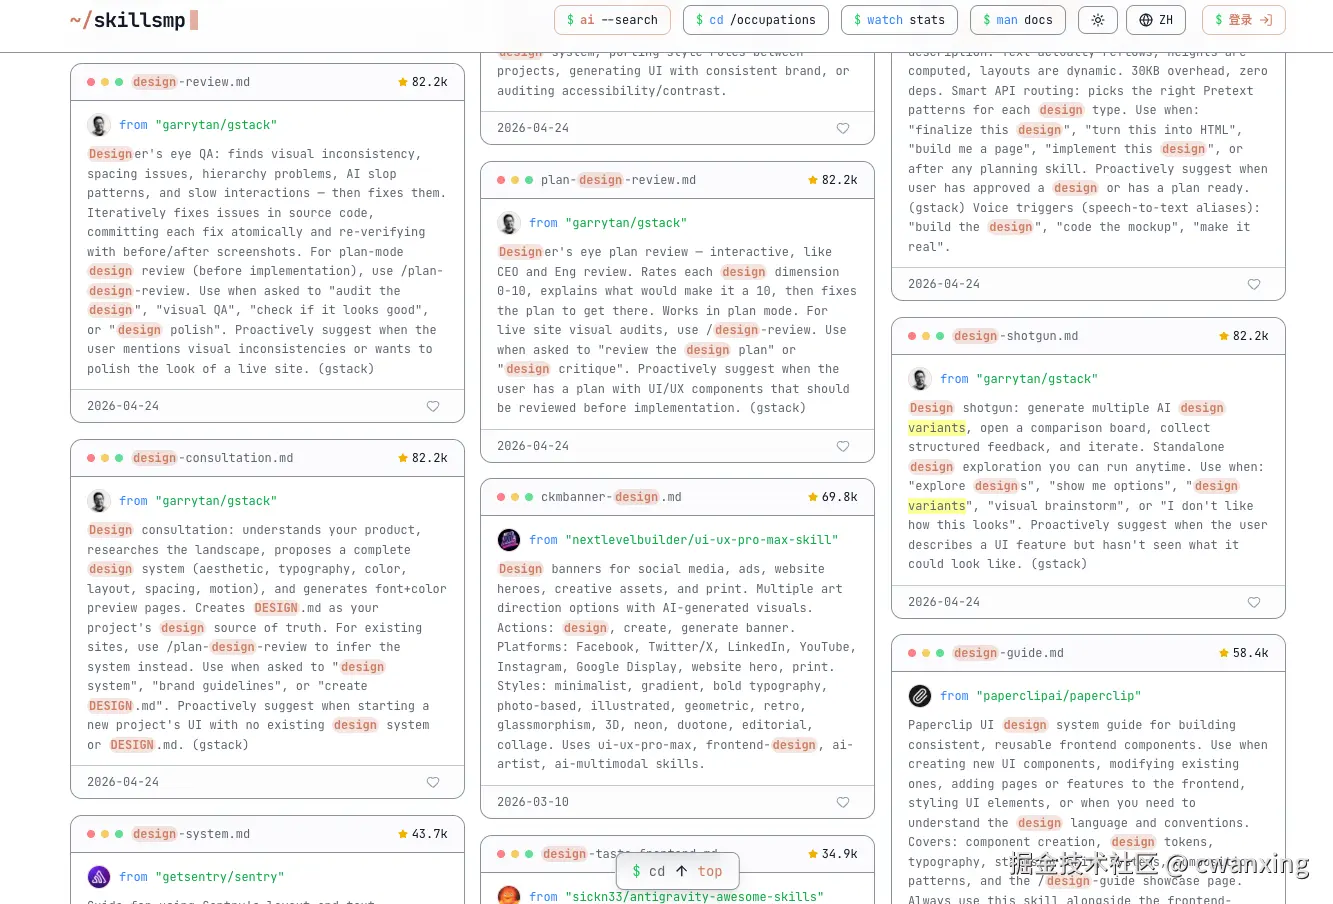Open garrytan avatar in design-shotgun.md card
The image size is (1333, 904).
[920, 379]
